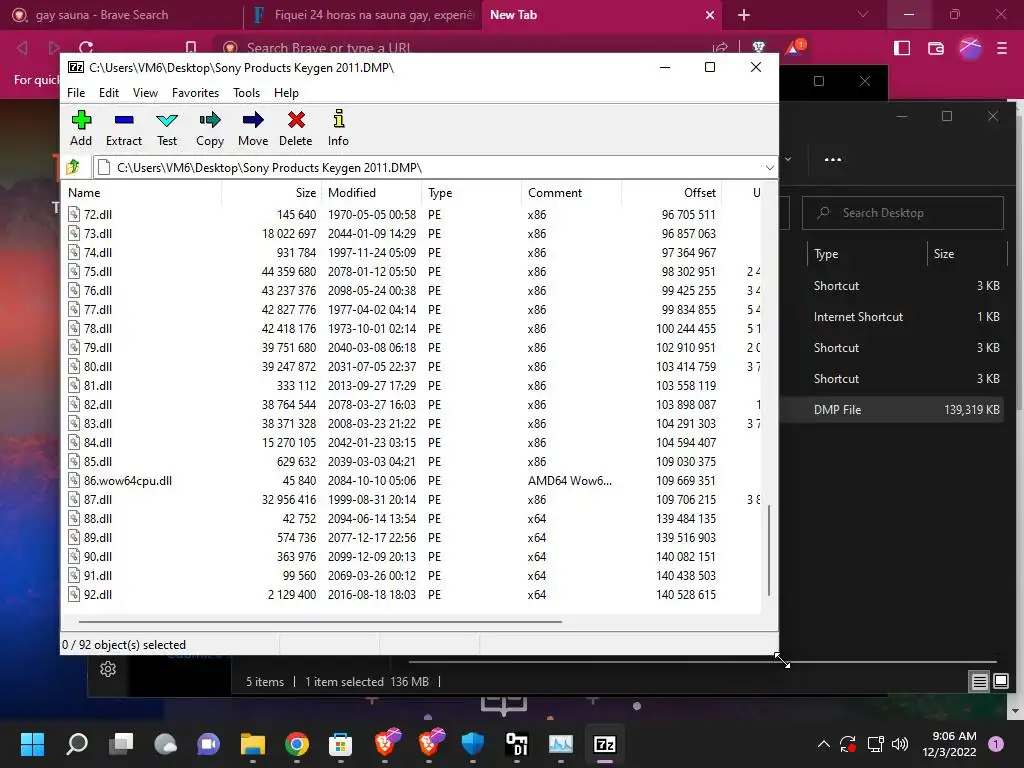Viewport: 1024px width, 768px height.
Task: Open the Brave tab search dropdown arrow
Action: click(863, 14)
